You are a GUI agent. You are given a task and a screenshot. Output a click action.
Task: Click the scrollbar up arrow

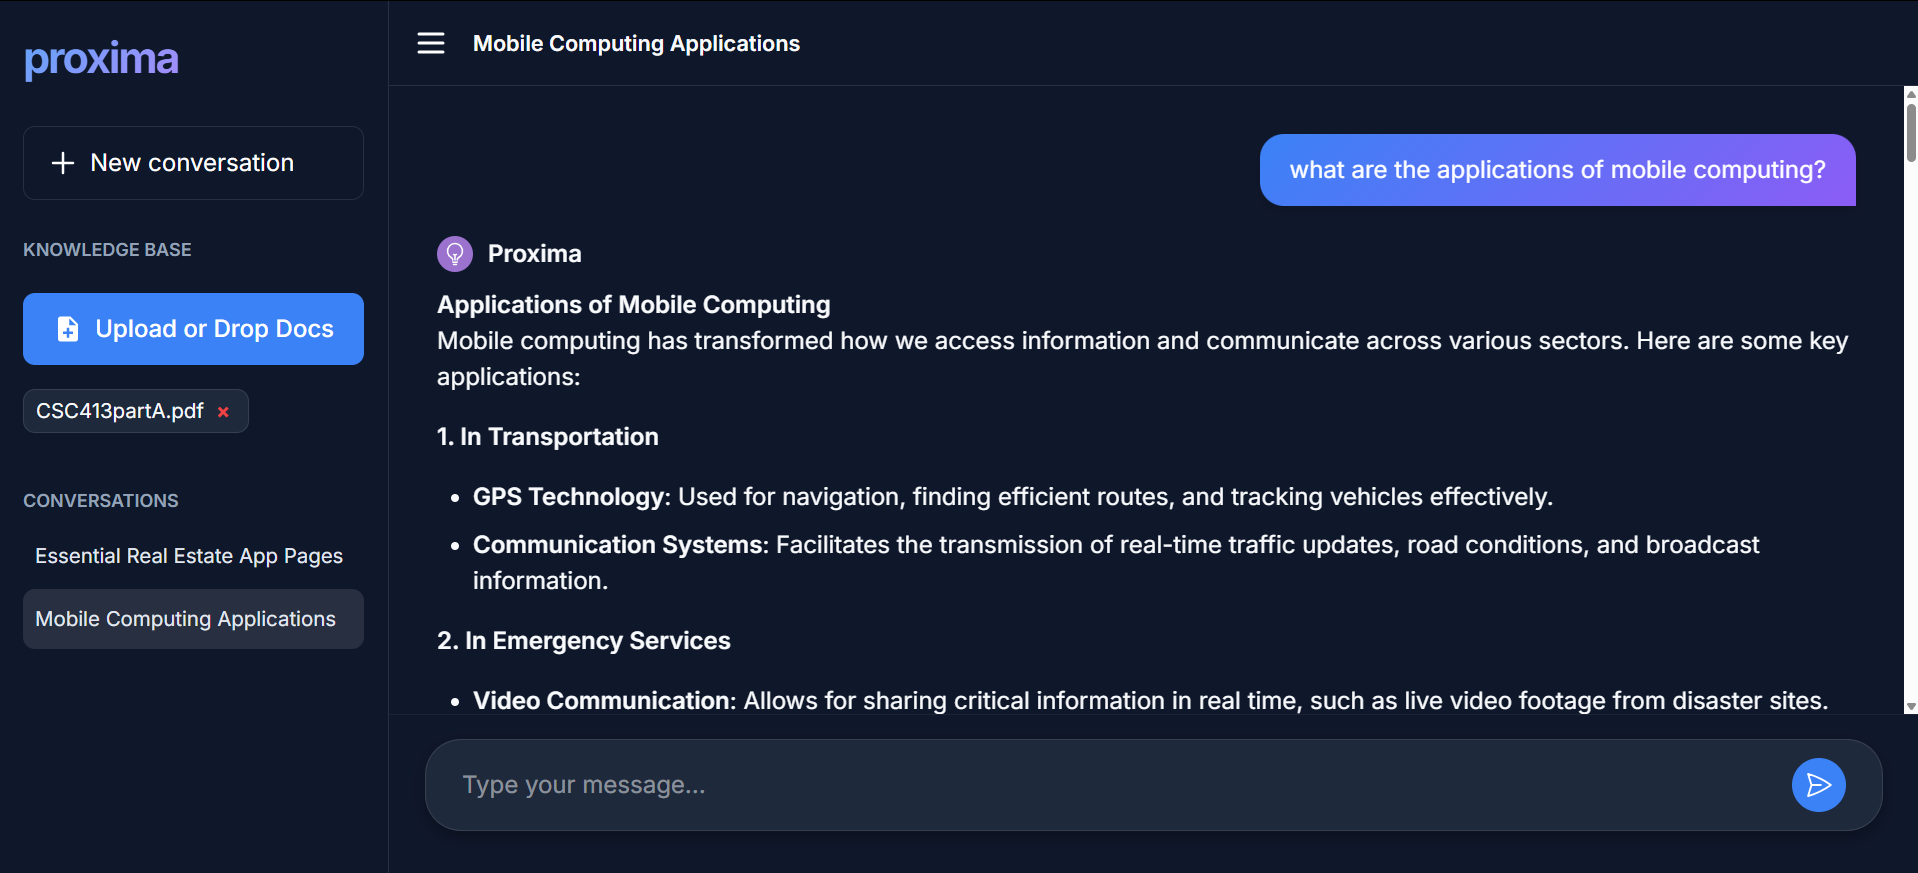(1910, 94)
